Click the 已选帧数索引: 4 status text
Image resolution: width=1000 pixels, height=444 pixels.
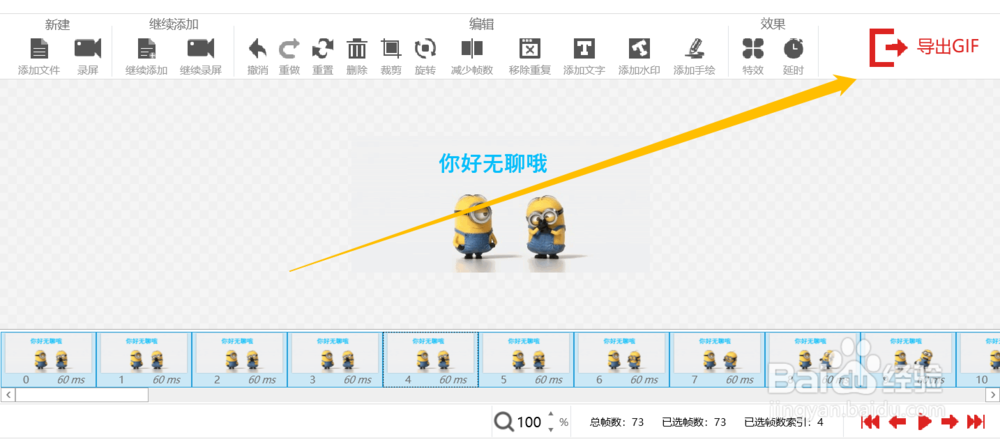tap(784, 422)
